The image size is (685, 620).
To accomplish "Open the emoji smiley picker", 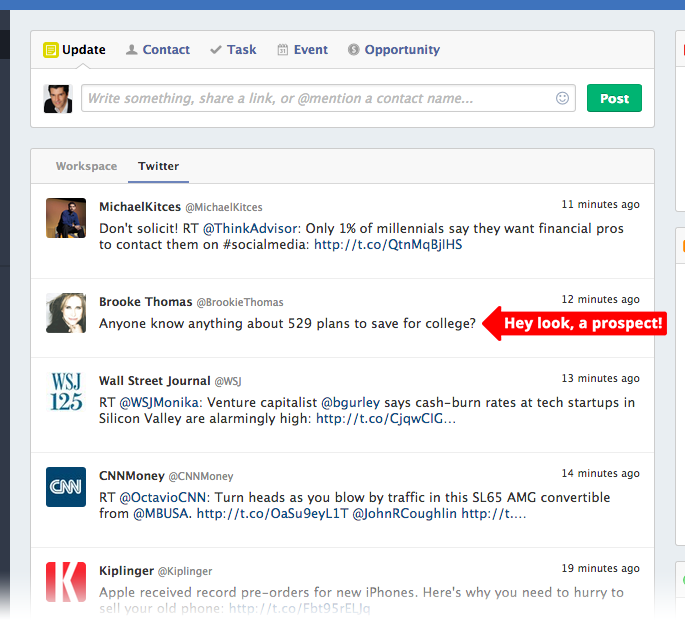I will point(562,98).
